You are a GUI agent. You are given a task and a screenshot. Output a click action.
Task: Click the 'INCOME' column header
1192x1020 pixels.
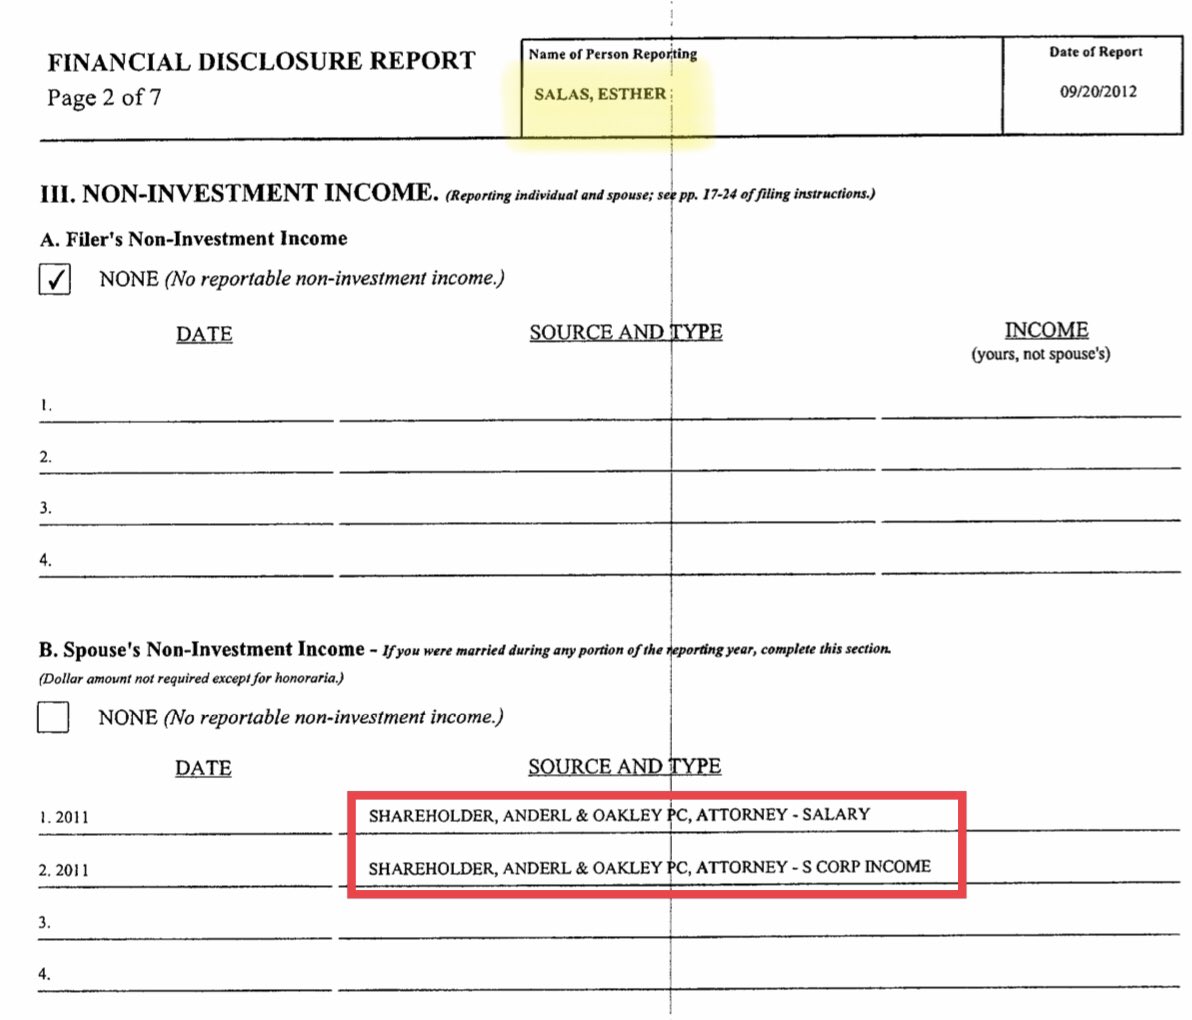tap(1047, 330)
